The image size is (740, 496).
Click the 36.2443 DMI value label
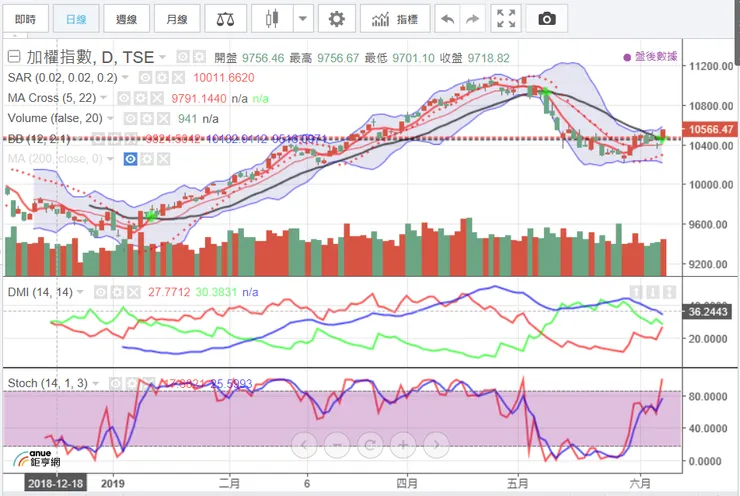click(x=706, y=311)
